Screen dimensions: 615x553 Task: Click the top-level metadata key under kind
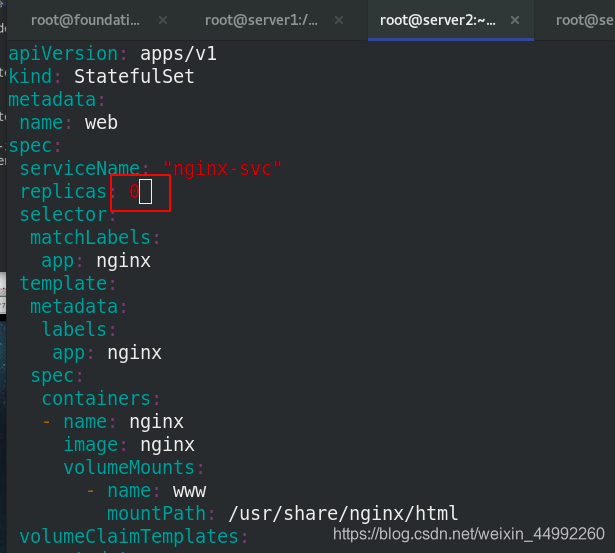52,100
